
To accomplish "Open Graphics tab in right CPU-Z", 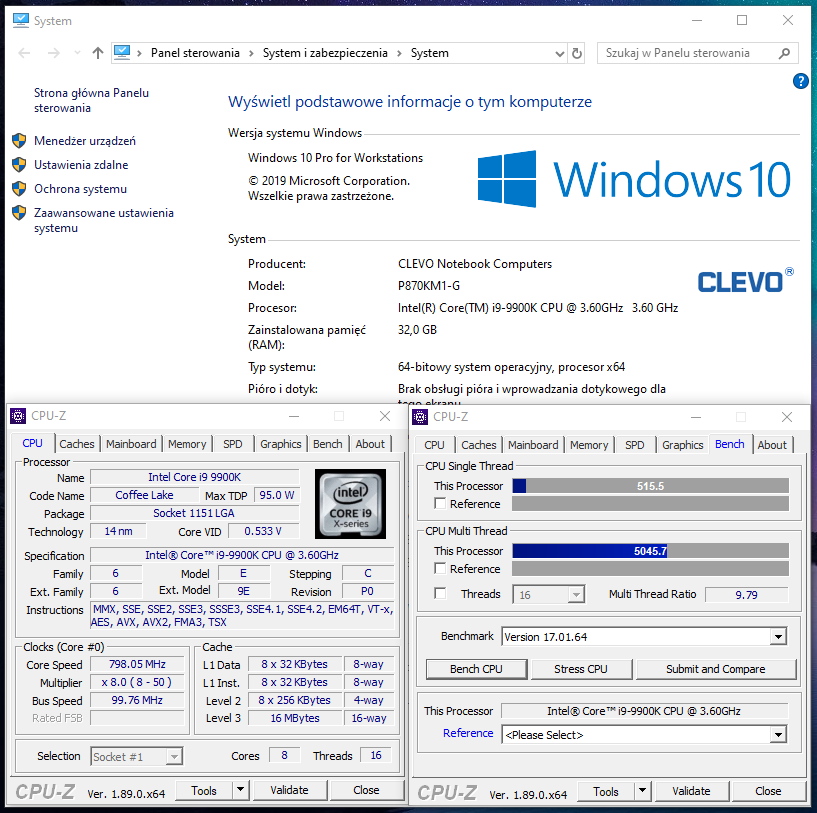I will (683, 445).
